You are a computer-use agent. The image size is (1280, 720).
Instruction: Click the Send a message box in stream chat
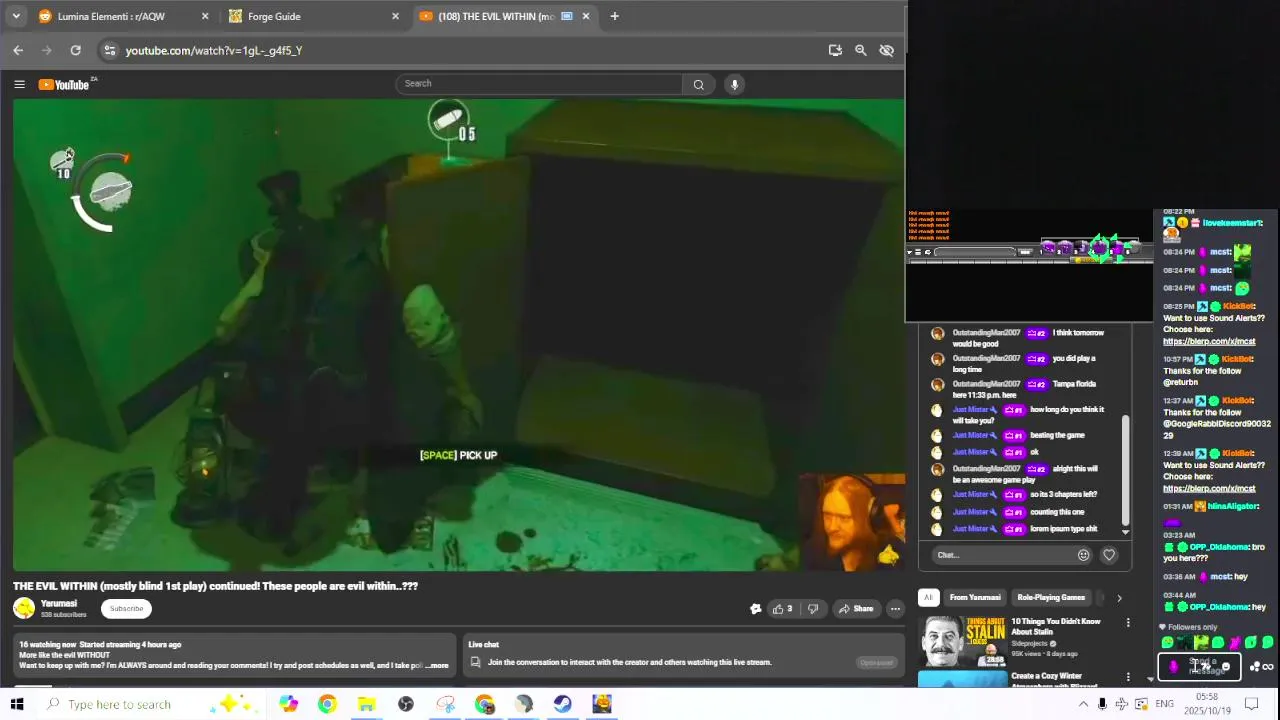pos(1200,666)
